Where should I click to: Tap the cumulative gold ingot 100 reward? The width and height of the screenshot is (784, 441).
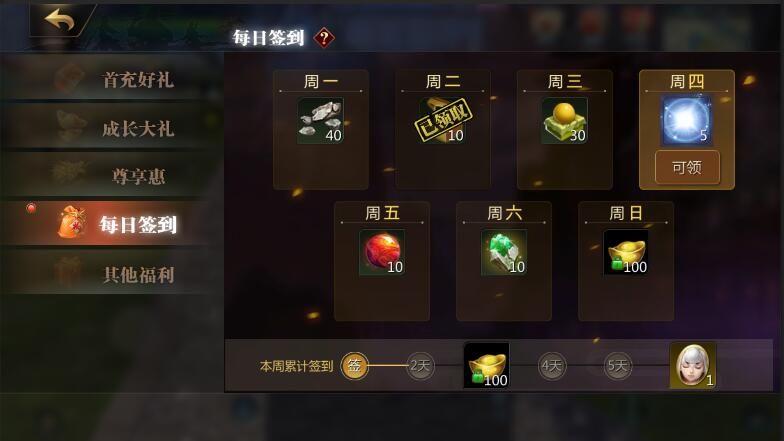tap(486, 366)
